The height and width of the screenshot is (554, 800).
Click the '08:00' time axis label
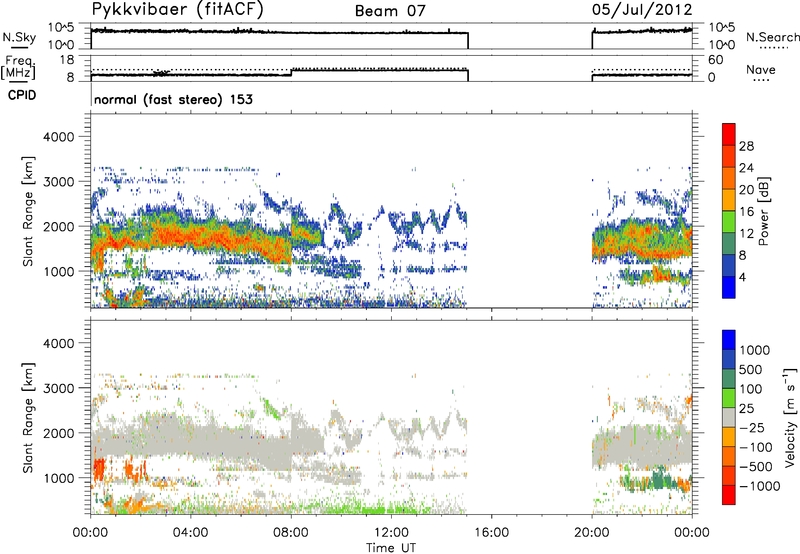291,533
